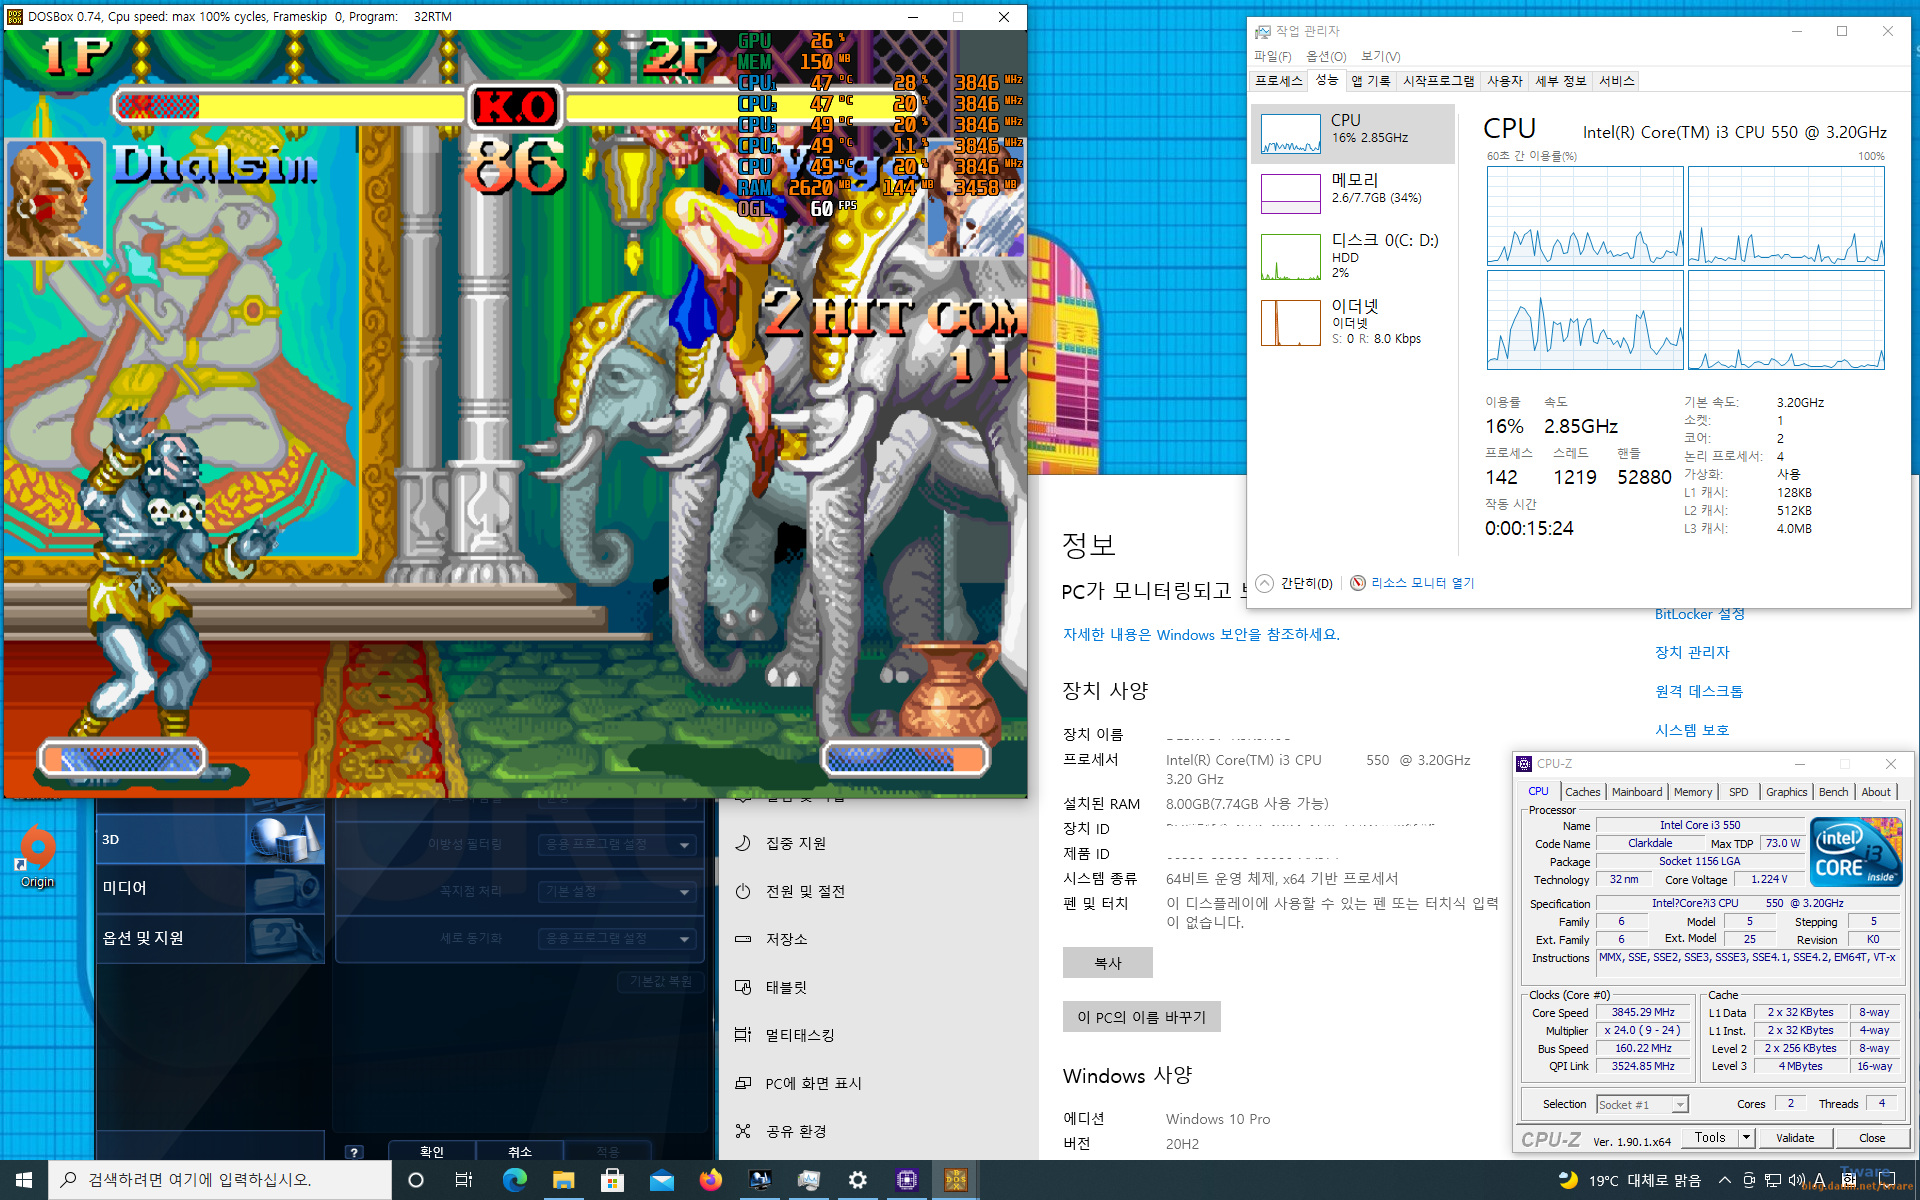Screen dimensions: 1920x1200
Task: Open CPU-Z Tools dropdown arrow
Action: [1746, 1138]
